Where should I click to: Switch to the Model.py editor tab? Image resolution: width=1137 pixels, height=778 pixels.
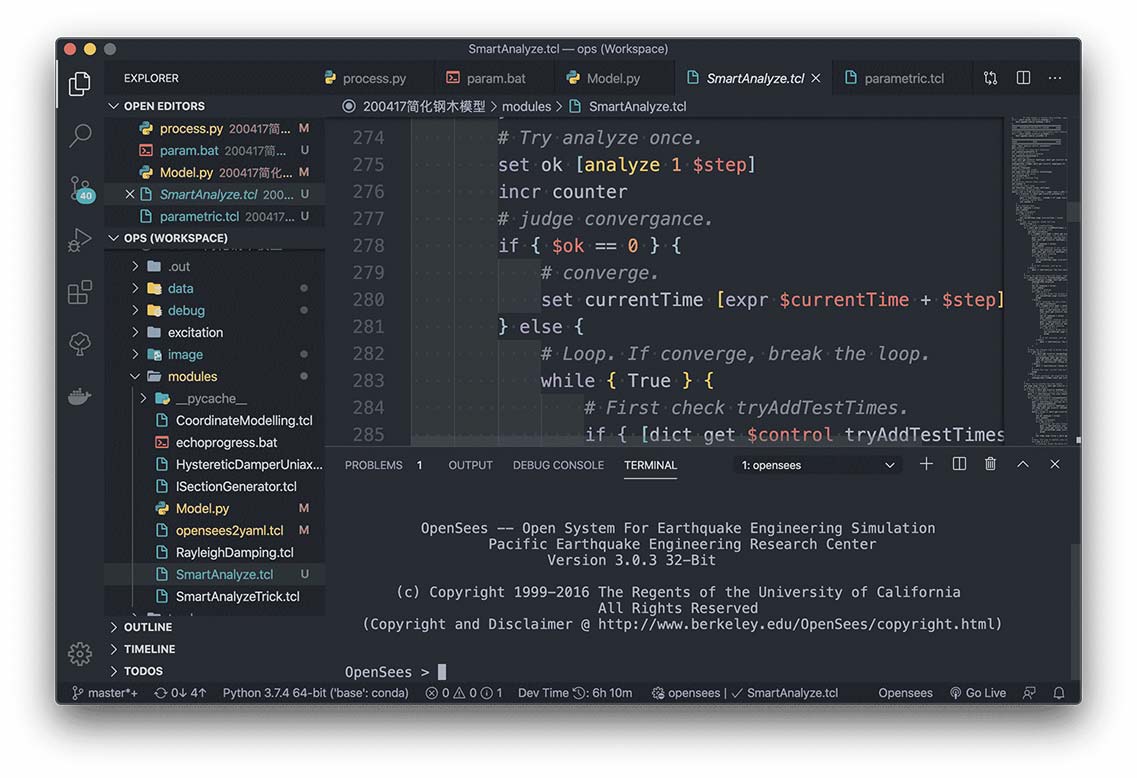(613, 78)
